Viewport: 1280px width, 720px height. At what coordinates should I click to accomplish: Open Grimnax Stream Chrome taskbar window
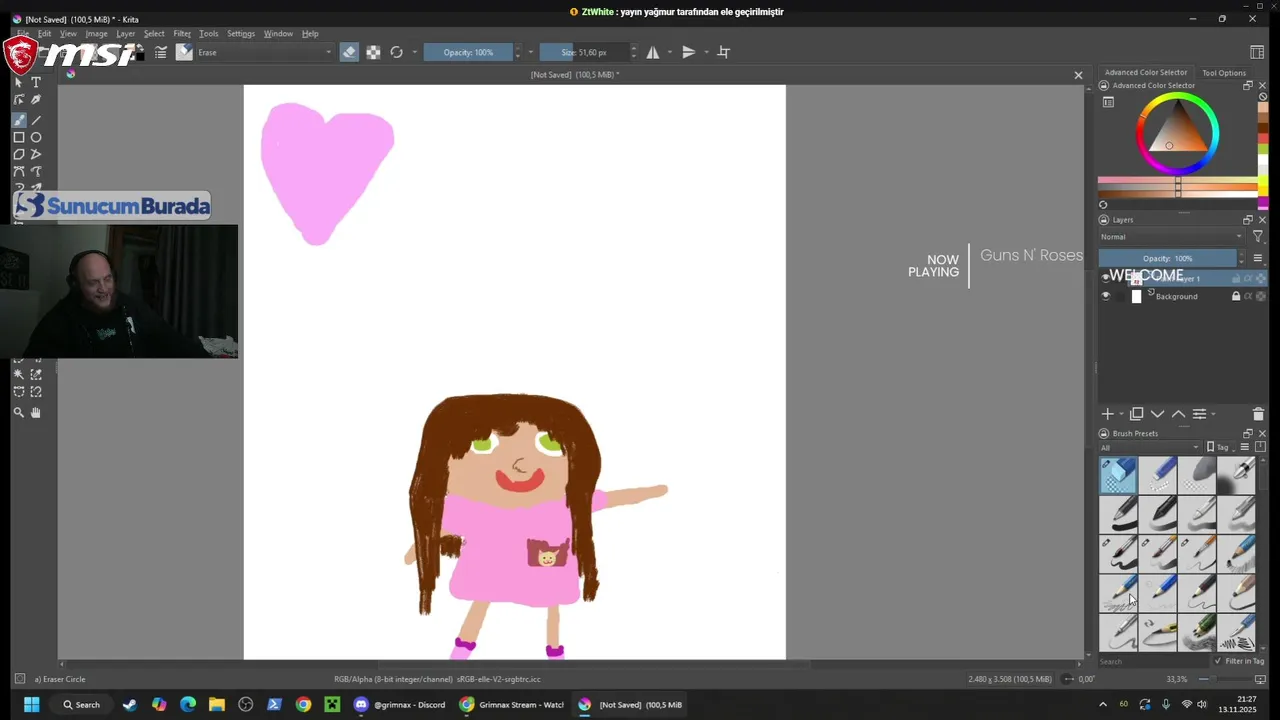[512, 705]
